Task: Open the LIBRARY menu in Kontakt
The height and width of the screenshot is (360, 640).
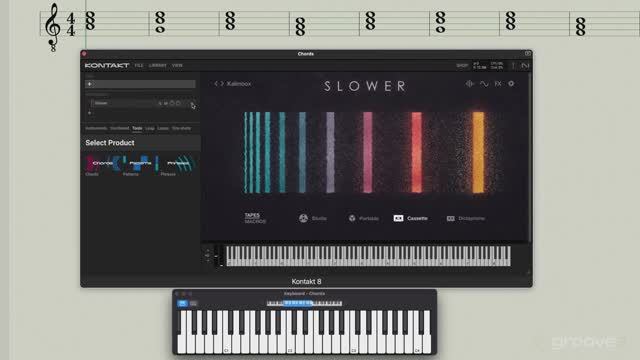Action: click(158, 65)
